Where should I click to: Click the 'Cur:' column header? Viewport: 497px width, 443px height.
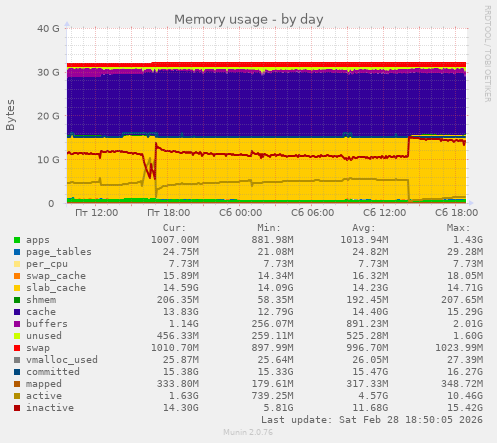[x=174, y=228]
